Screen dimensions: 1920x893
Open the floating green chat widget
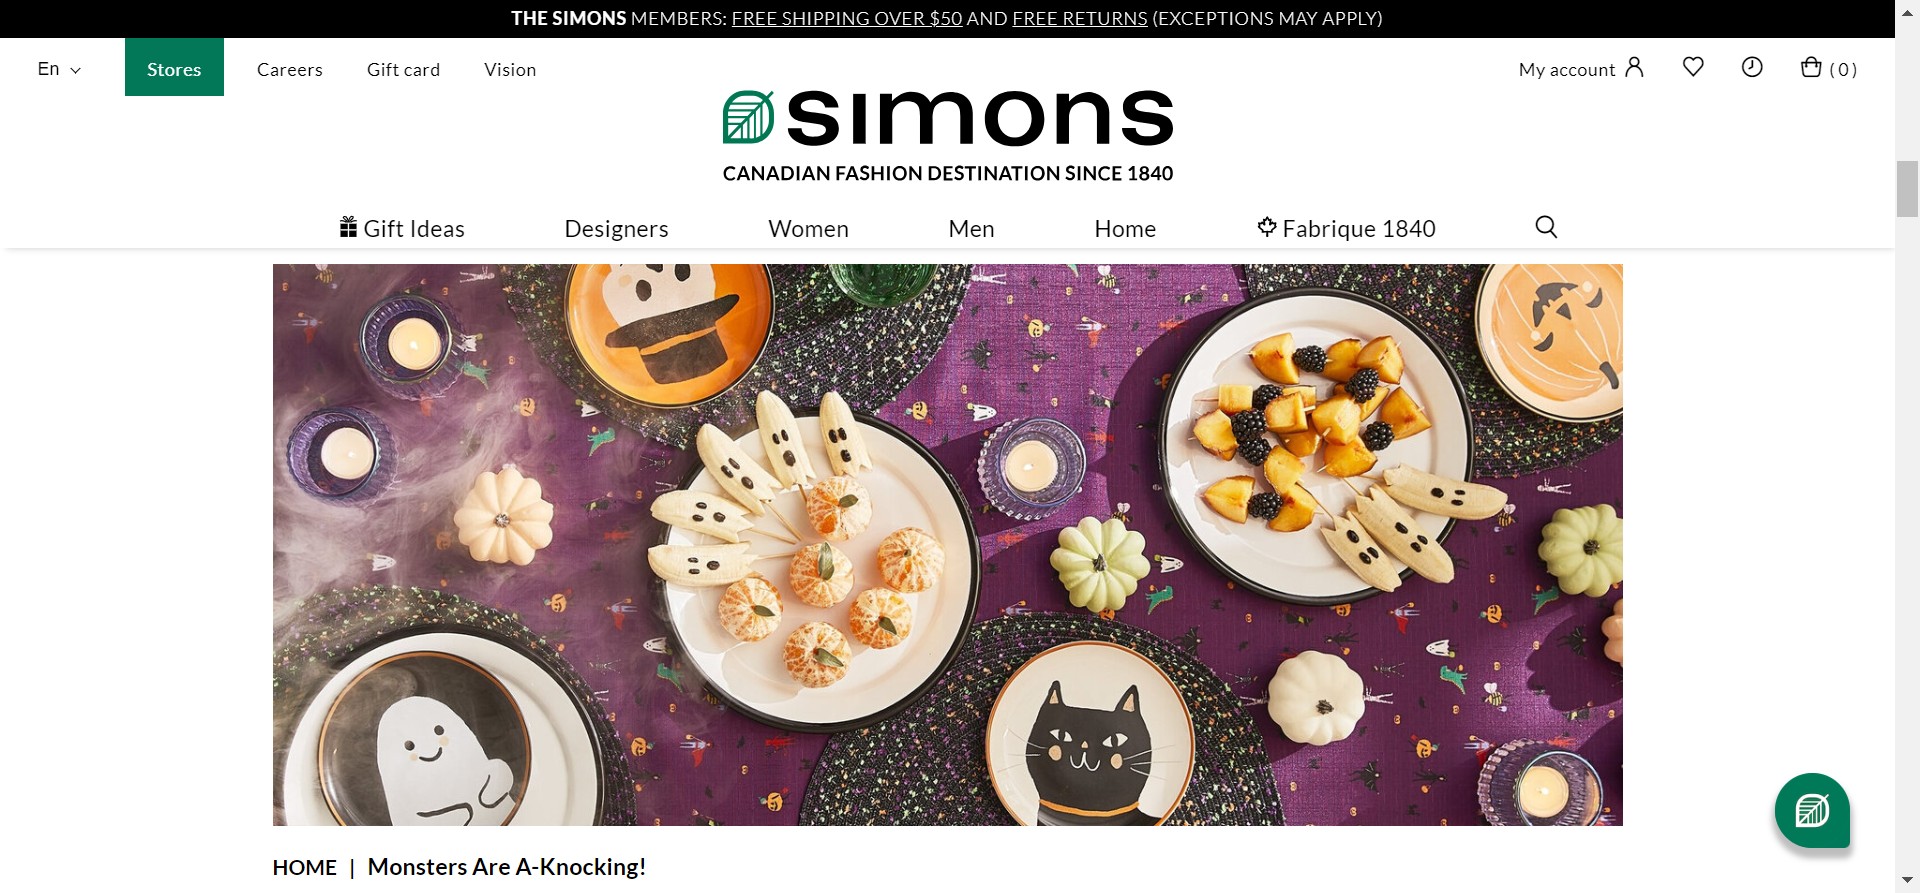(x=1812, y=810)
